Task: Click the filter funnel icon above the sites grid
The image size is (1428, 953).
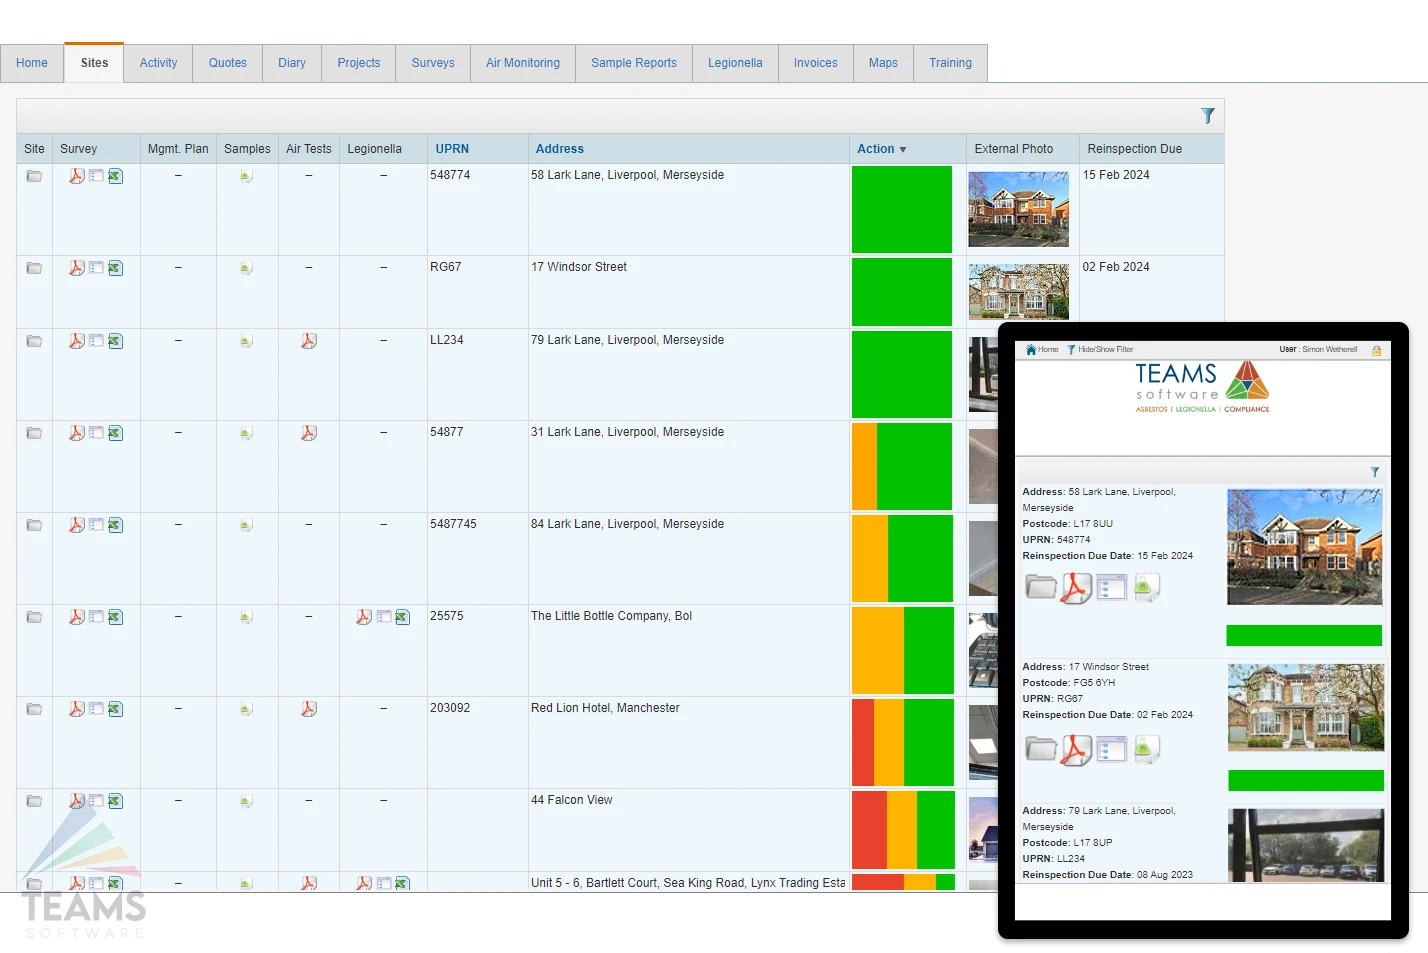Action: point(1207,116)
